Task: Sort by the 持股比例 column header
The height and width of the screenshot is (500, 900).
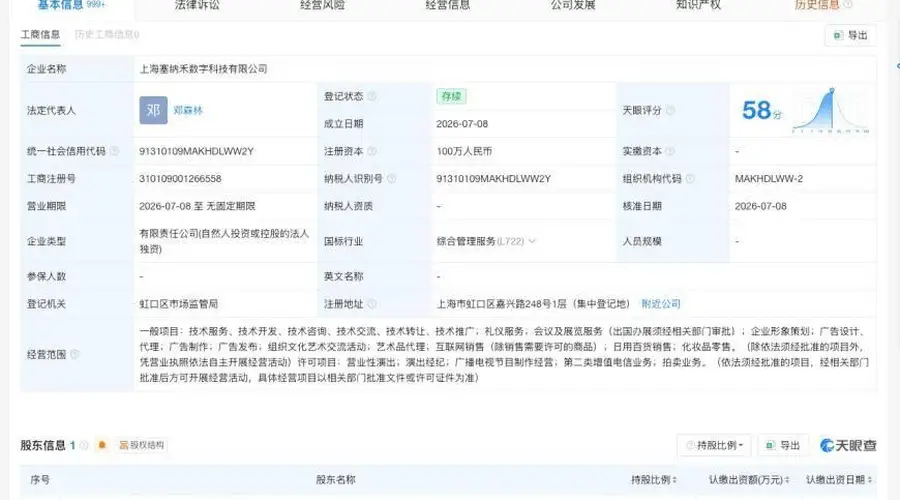Action: [x=654, y=479]
